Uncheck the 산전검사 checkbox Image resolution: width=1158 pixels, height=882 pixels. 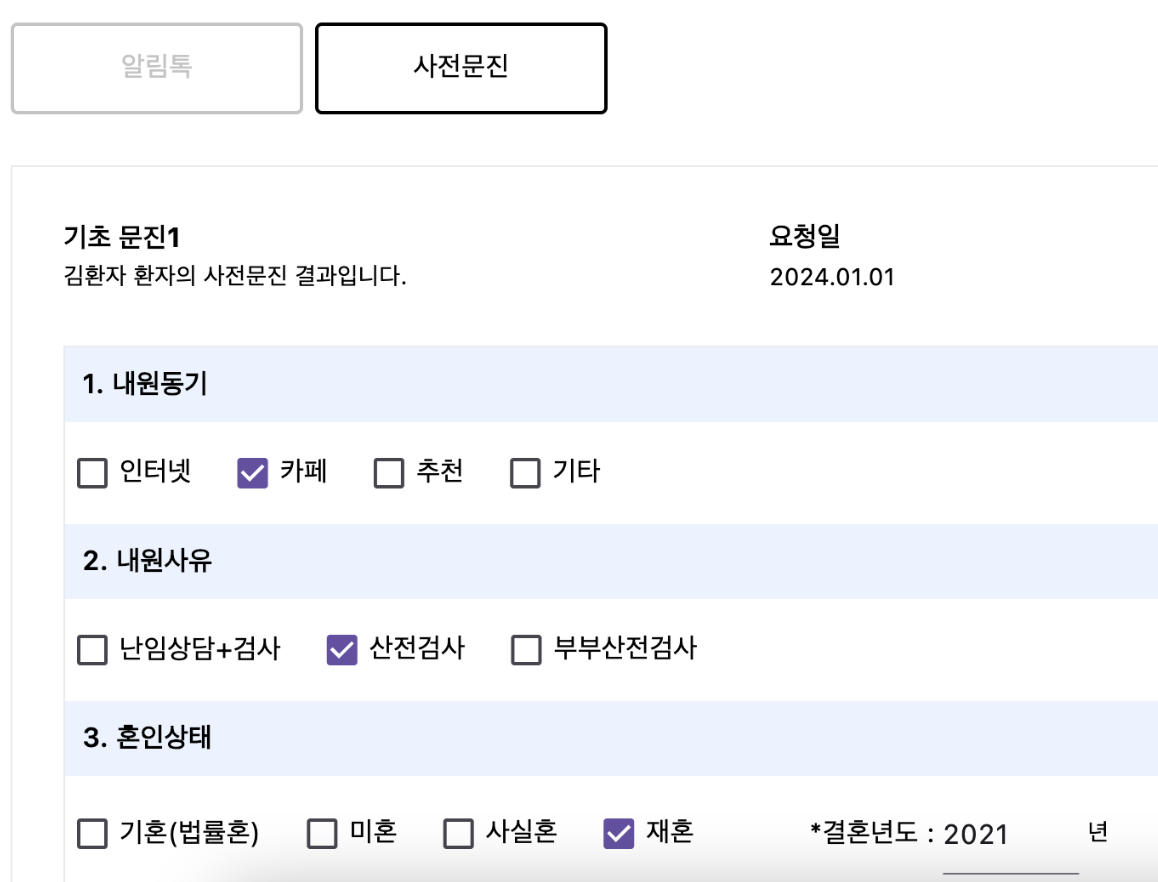342,650
